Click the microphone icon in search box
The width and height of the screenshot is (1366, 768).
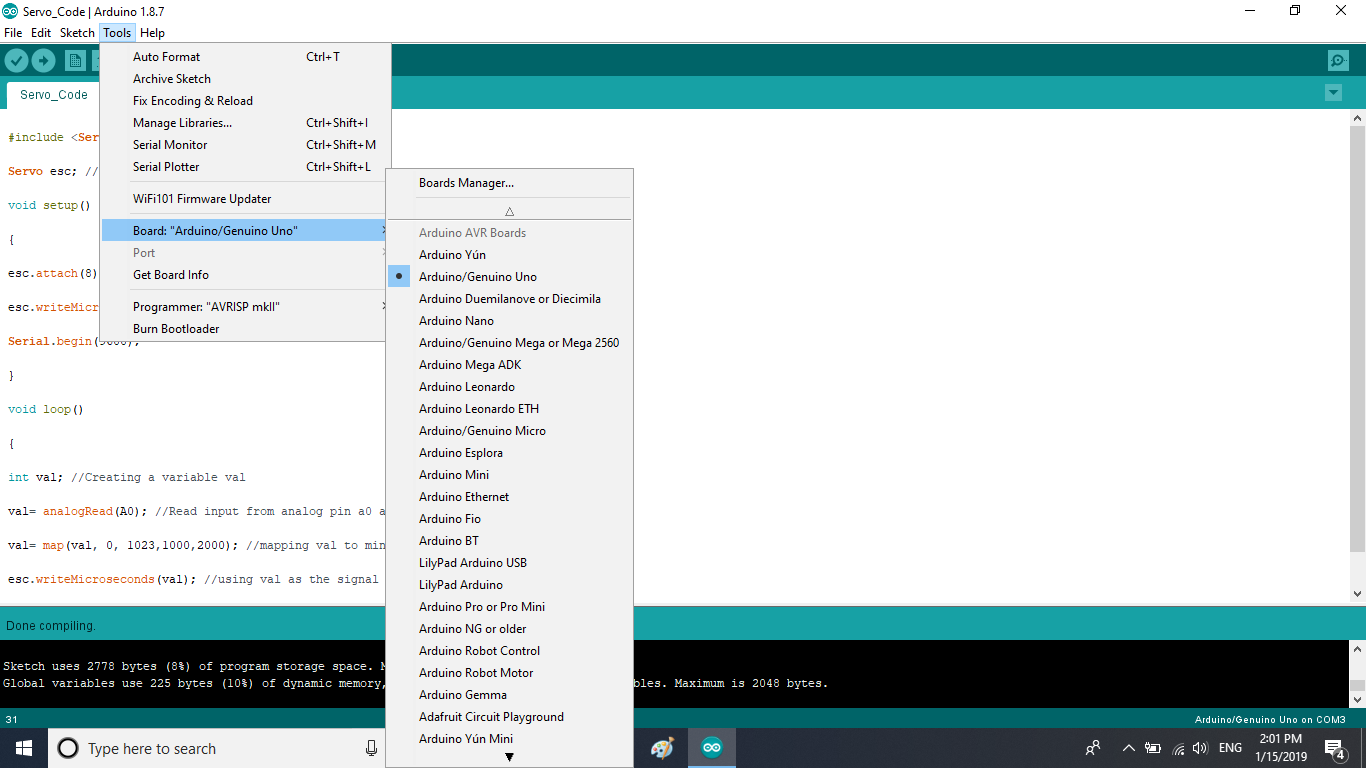pos(371,748)
